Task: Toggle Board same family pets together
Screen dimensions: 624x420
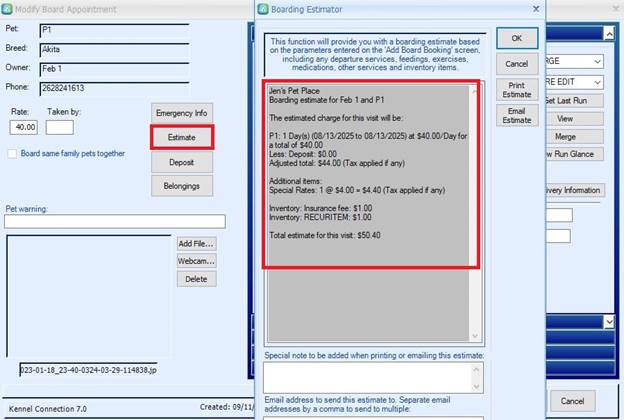Action: click(x=12, y=154)
